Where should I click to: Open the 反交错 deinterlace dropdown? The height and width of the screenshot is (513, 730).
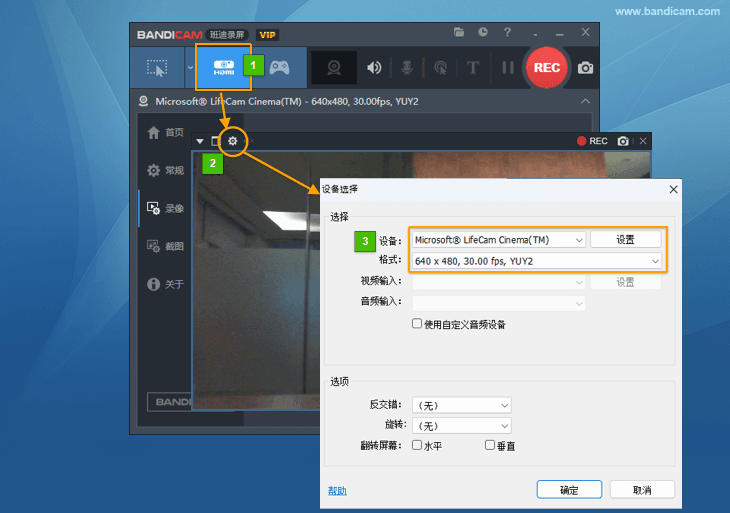[462, 405]
